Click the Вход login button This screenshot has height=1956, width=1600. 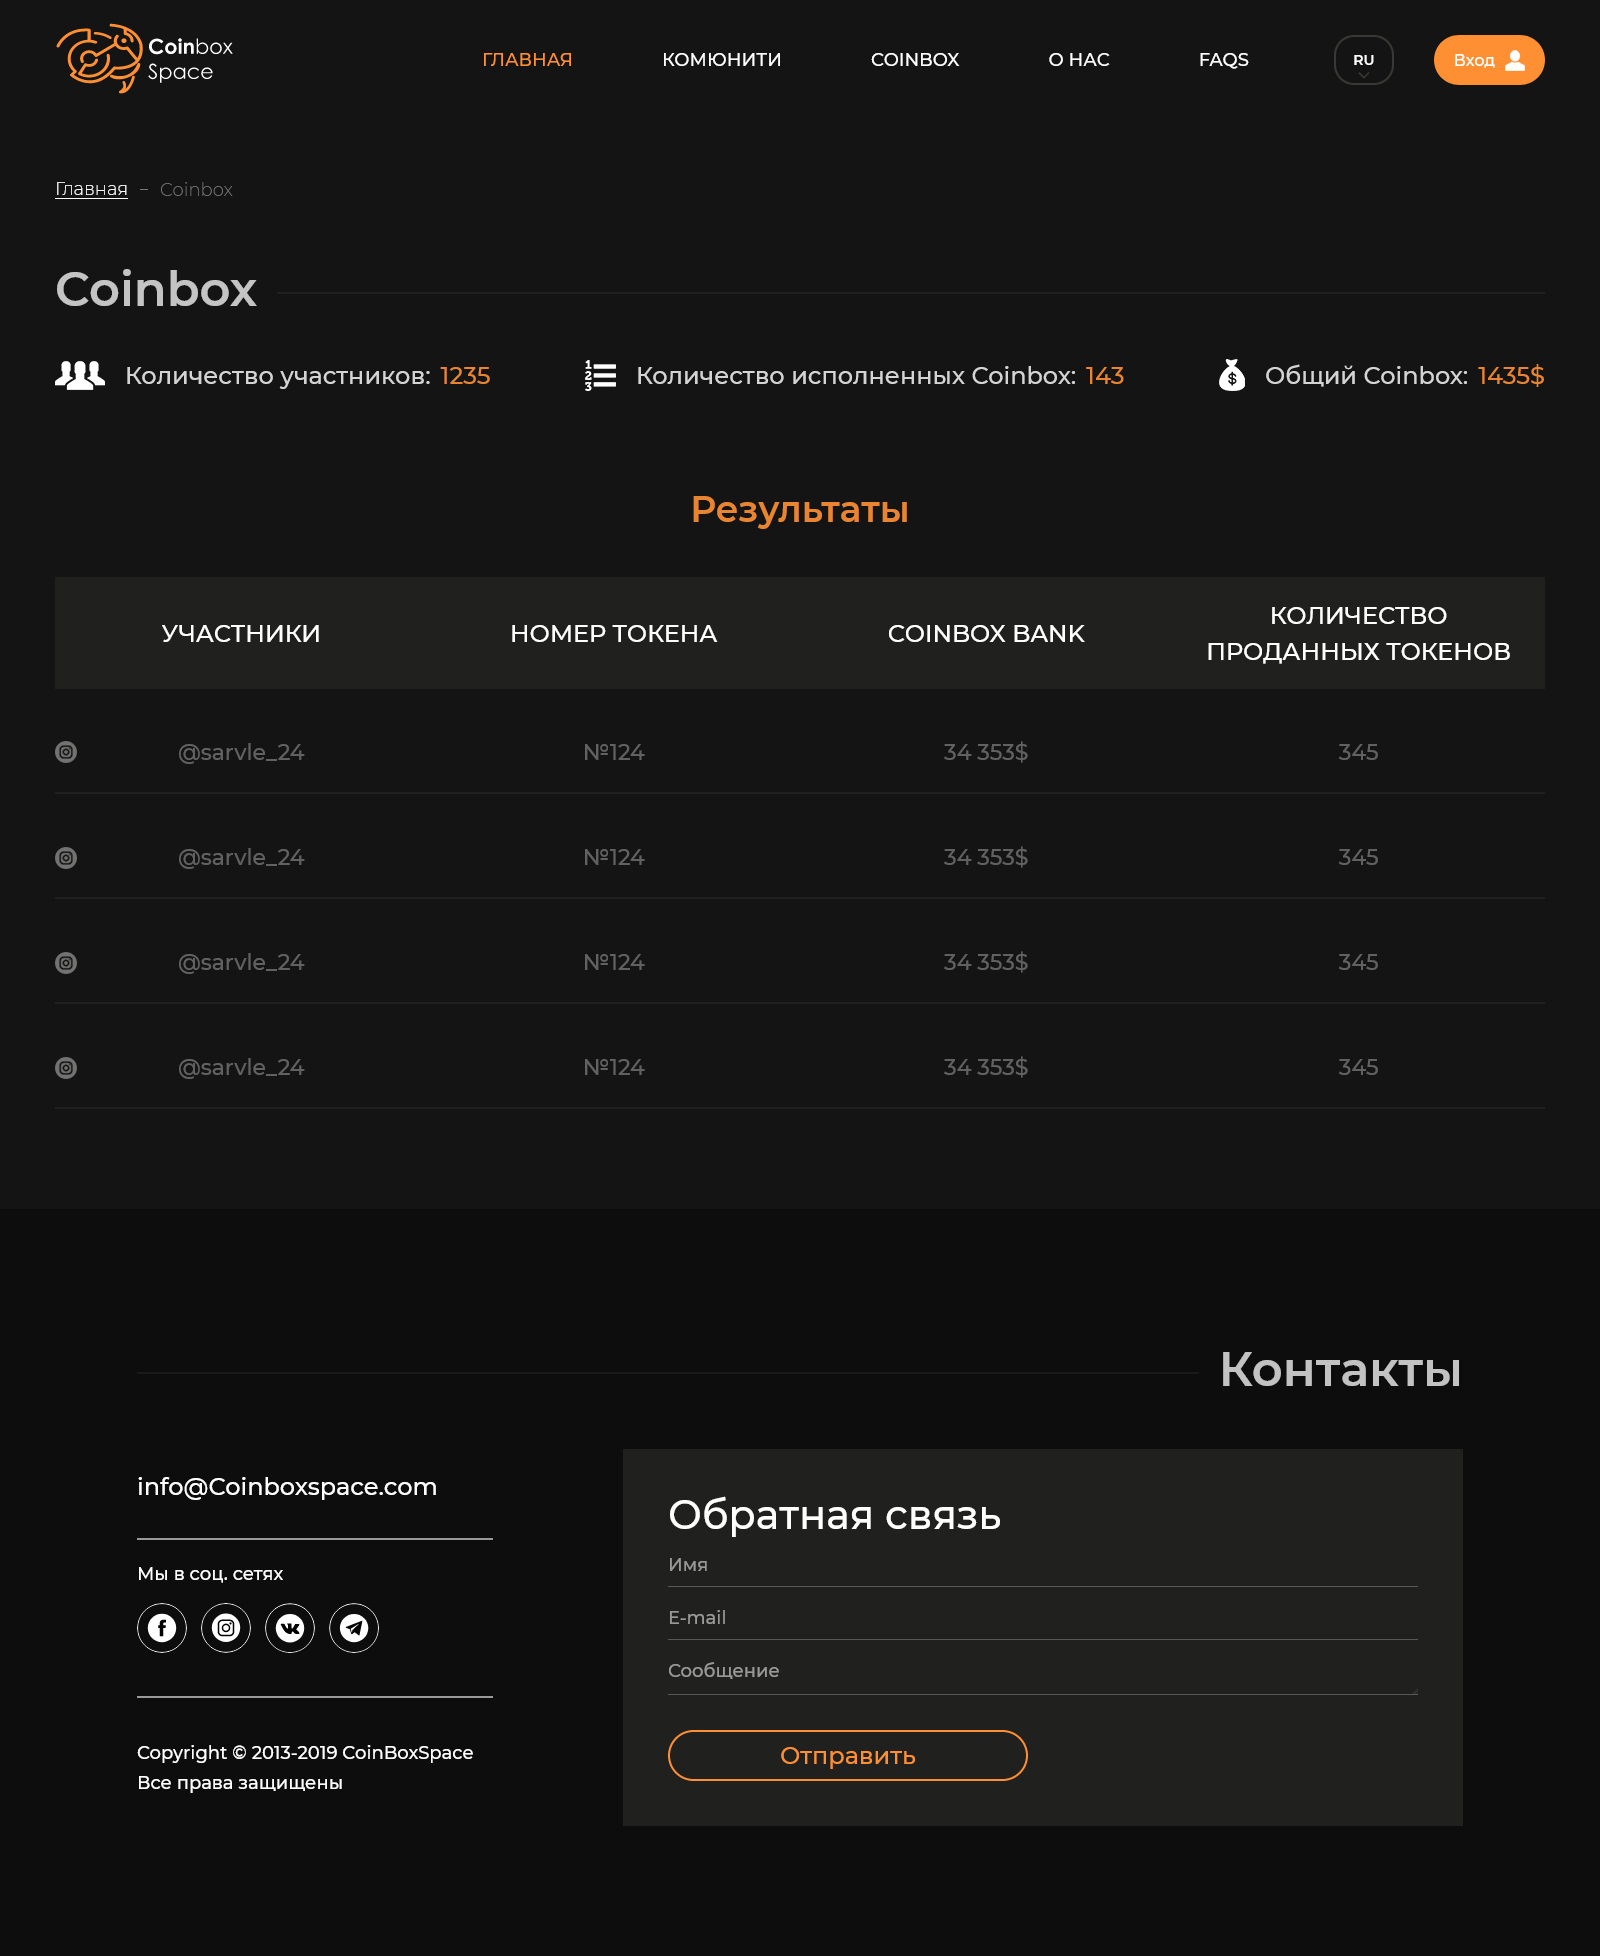[1489, 60]
